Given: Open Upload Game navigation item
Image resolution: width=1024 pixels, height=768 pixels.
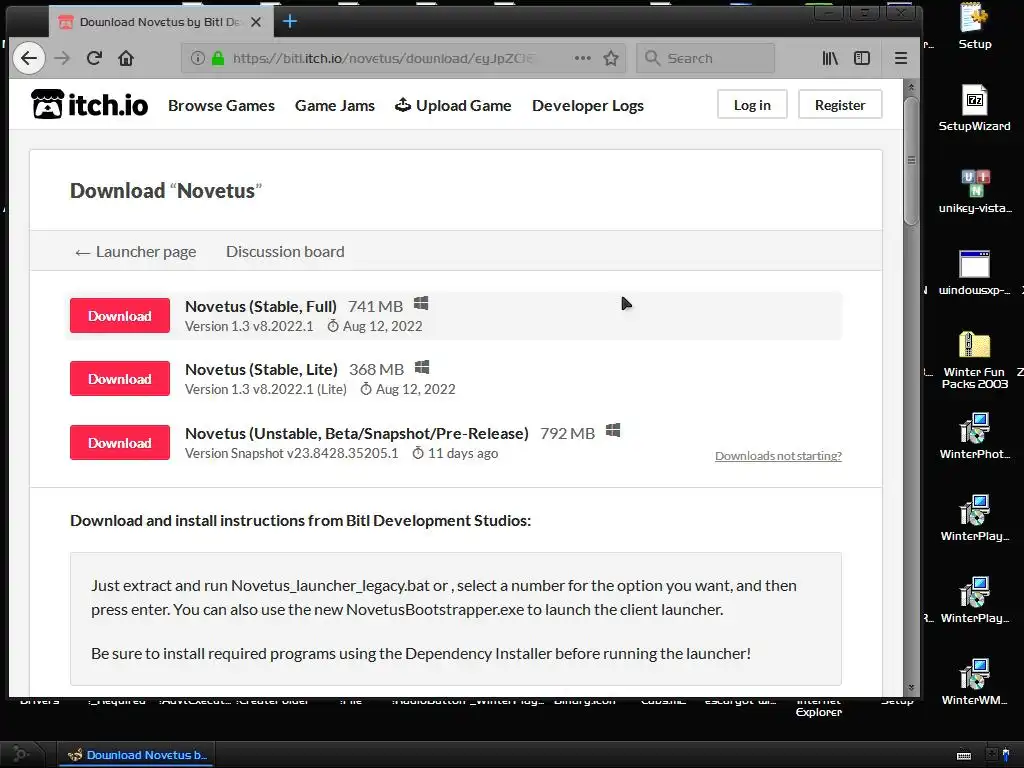Looking at the screenshot, I should click(x=453, y=105).
